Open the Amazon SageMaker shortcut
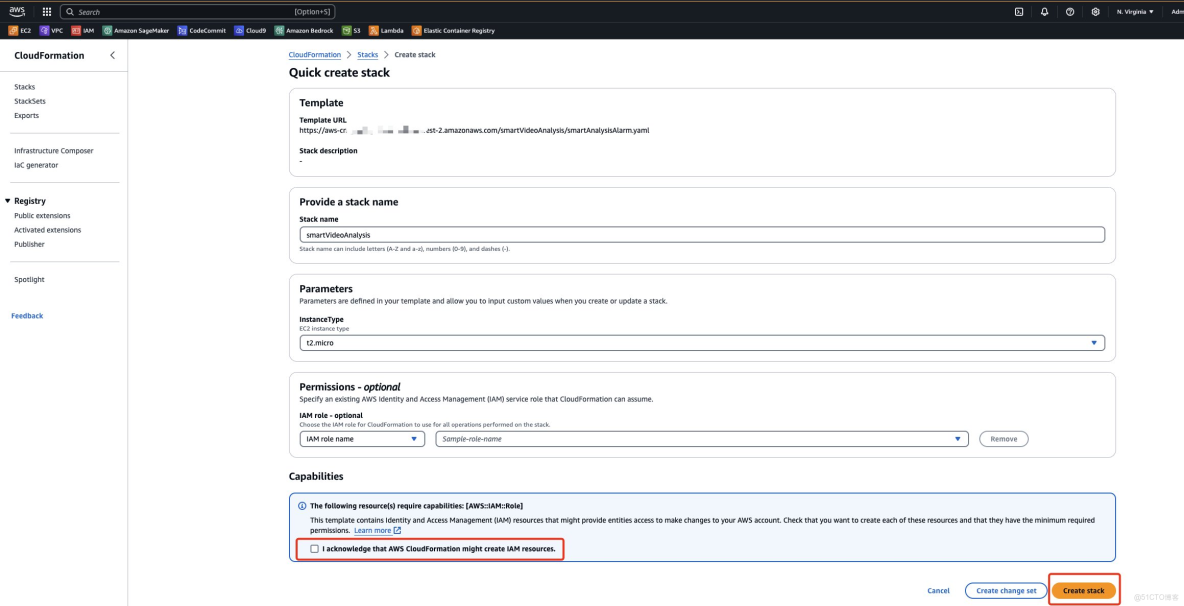The image size is (1184, 606). click(x=136, y=31)
